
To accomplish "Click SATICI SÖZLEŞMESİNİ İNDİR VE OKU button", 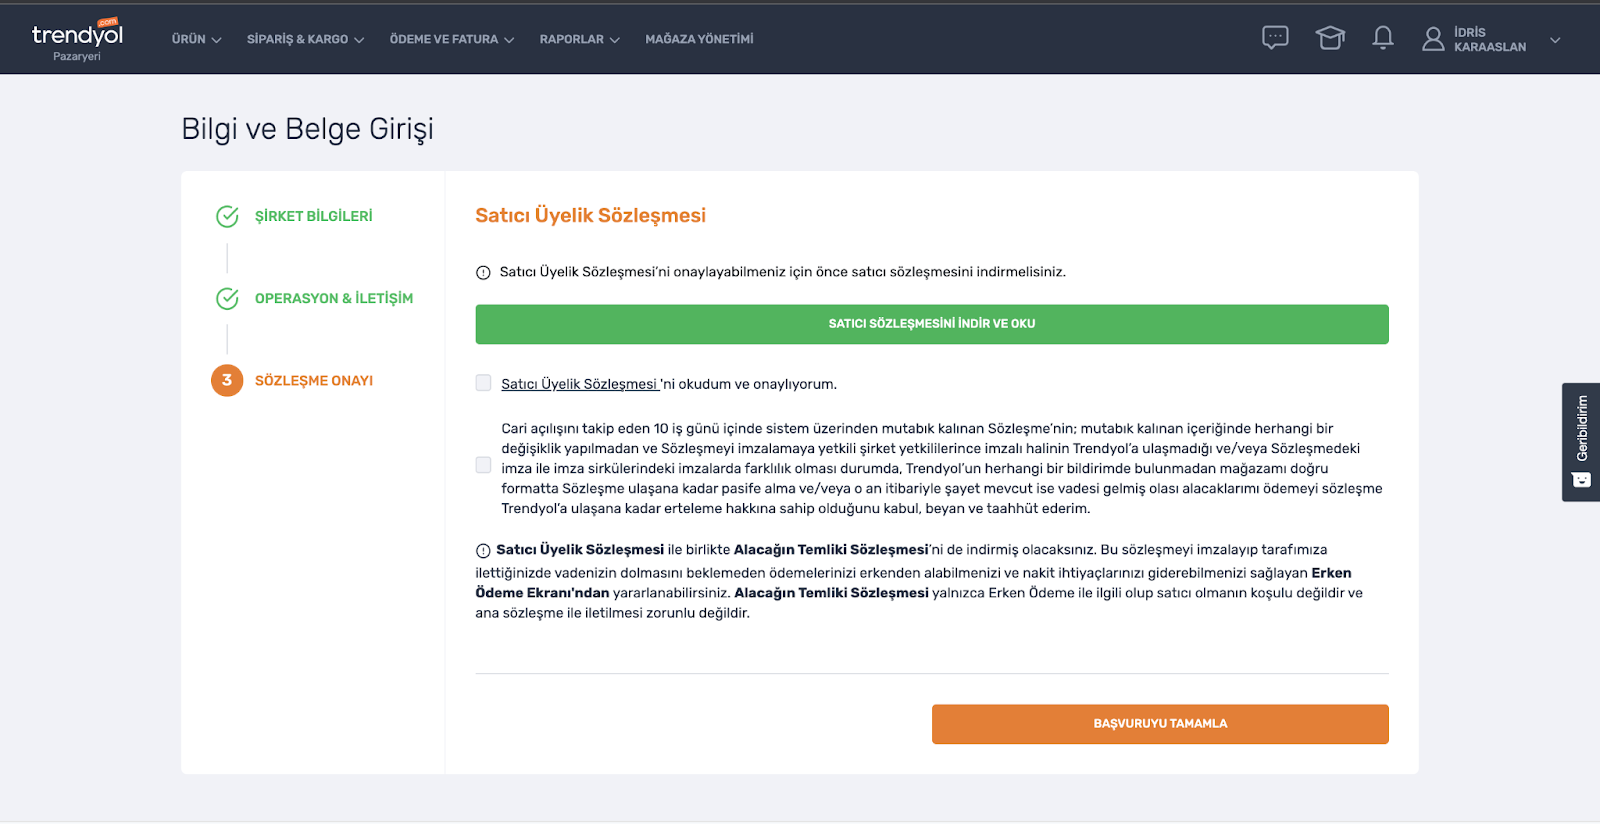I will pyautogui.click(x=932, y=324).
